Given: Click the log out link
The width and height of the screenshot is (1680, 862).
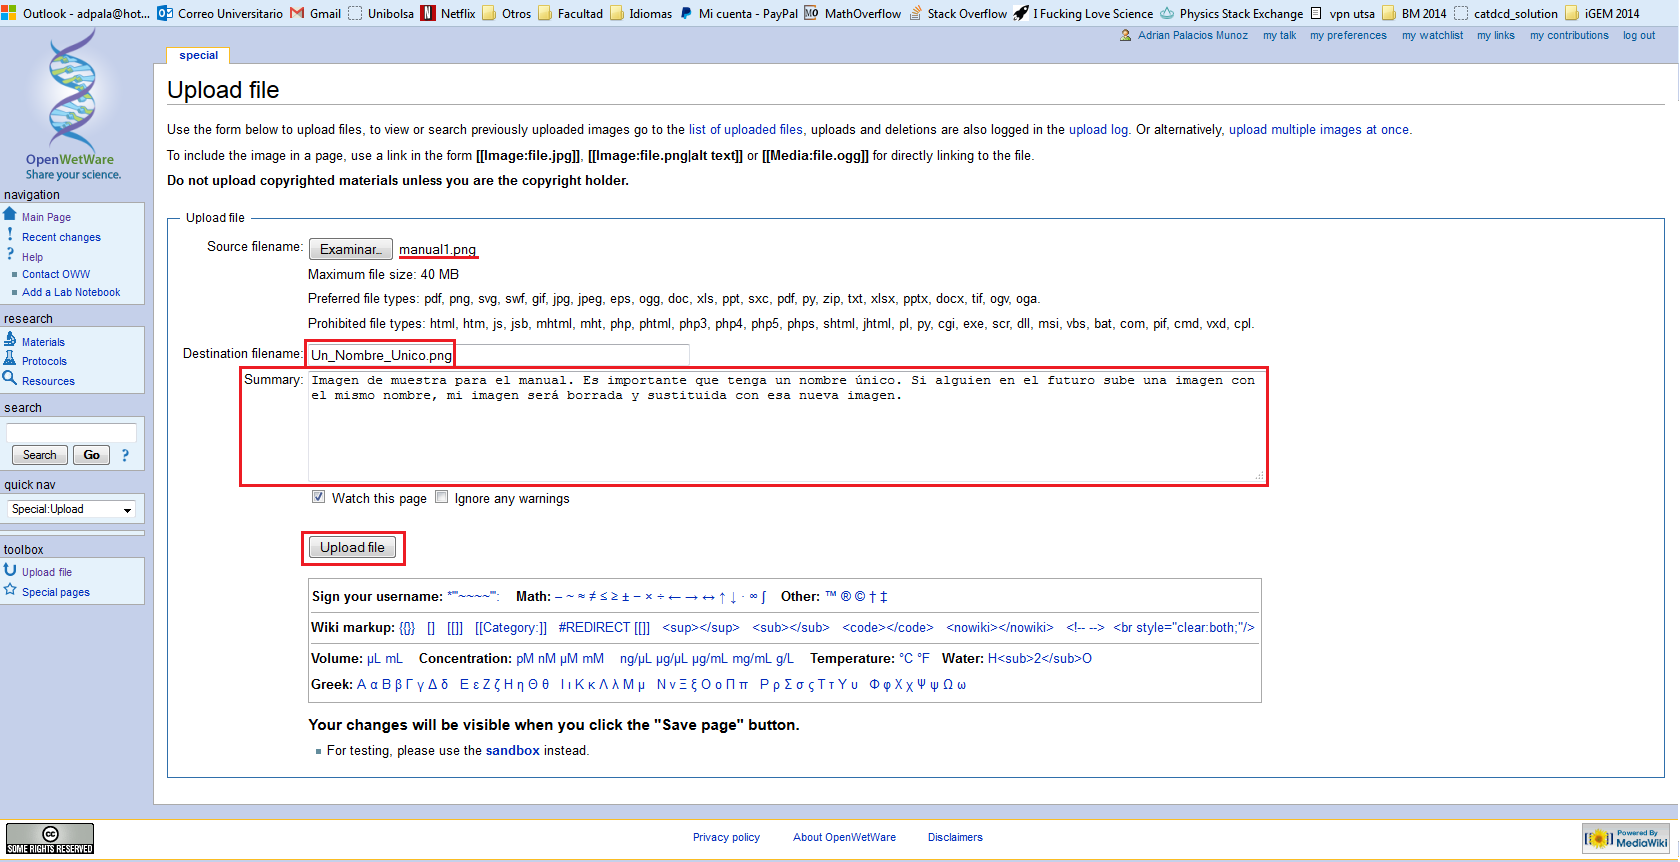Looking at the screenshot, I should [x=1638, y=35].
